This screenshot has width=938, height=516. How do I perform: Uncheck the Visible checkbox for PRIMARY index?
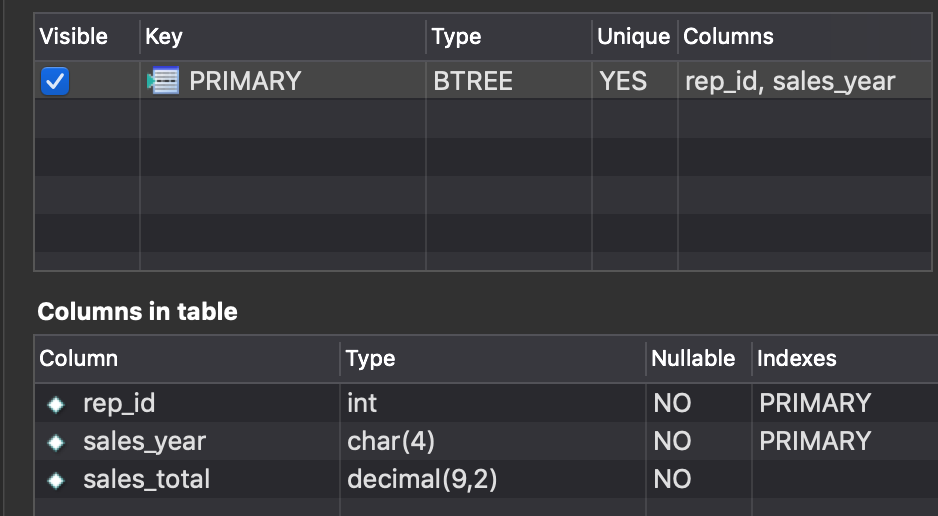click(55, 81)
